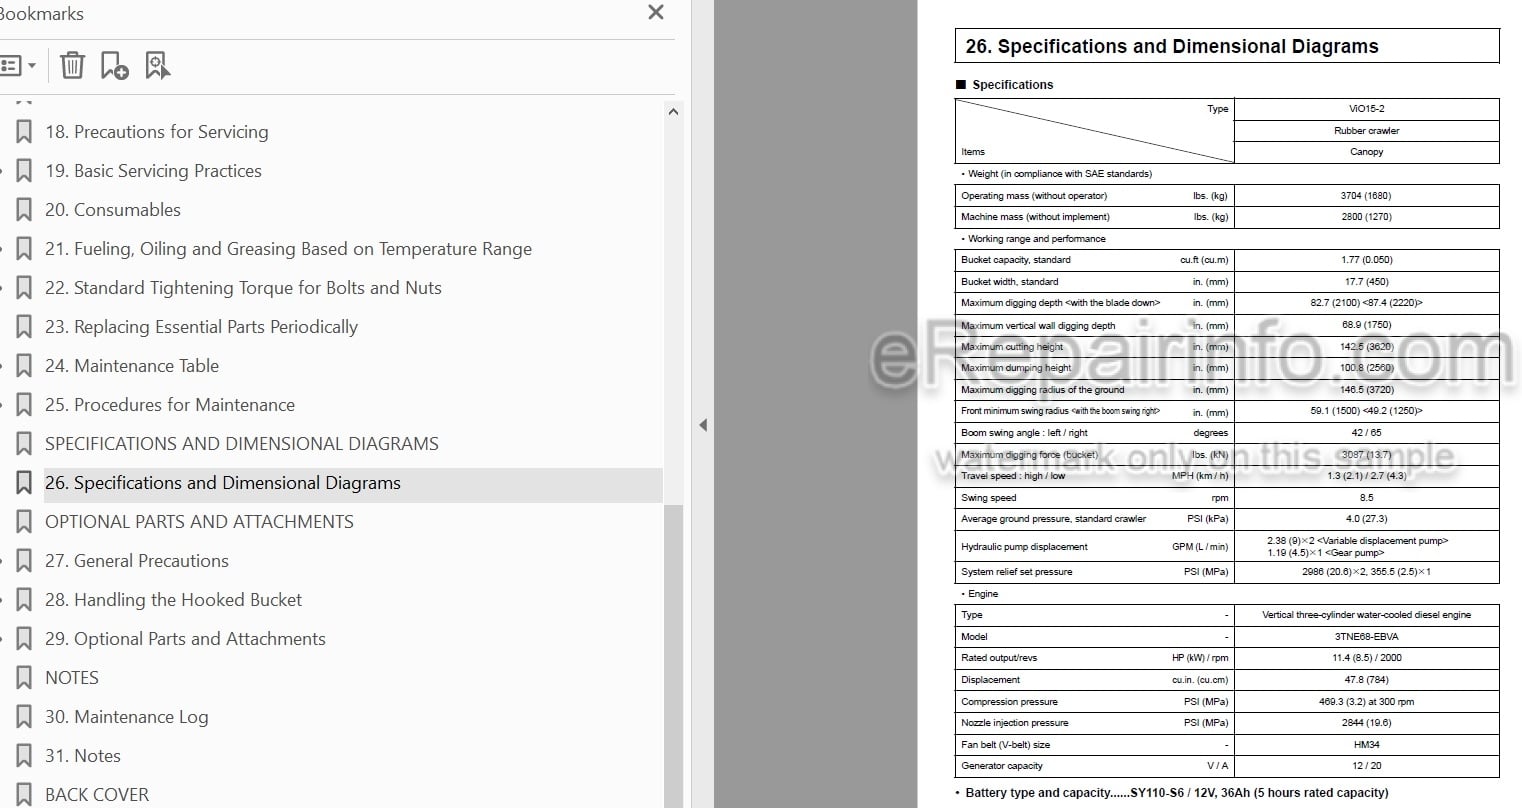This screenshot has height=808, width=1522.
Task: Open bookmark 23. Replacing Essential Parts Periodically
Action: (201, 327)
